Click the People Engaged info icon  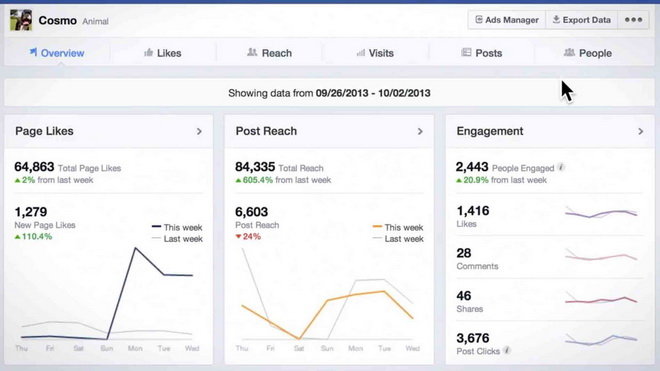[x=561, y=167]
